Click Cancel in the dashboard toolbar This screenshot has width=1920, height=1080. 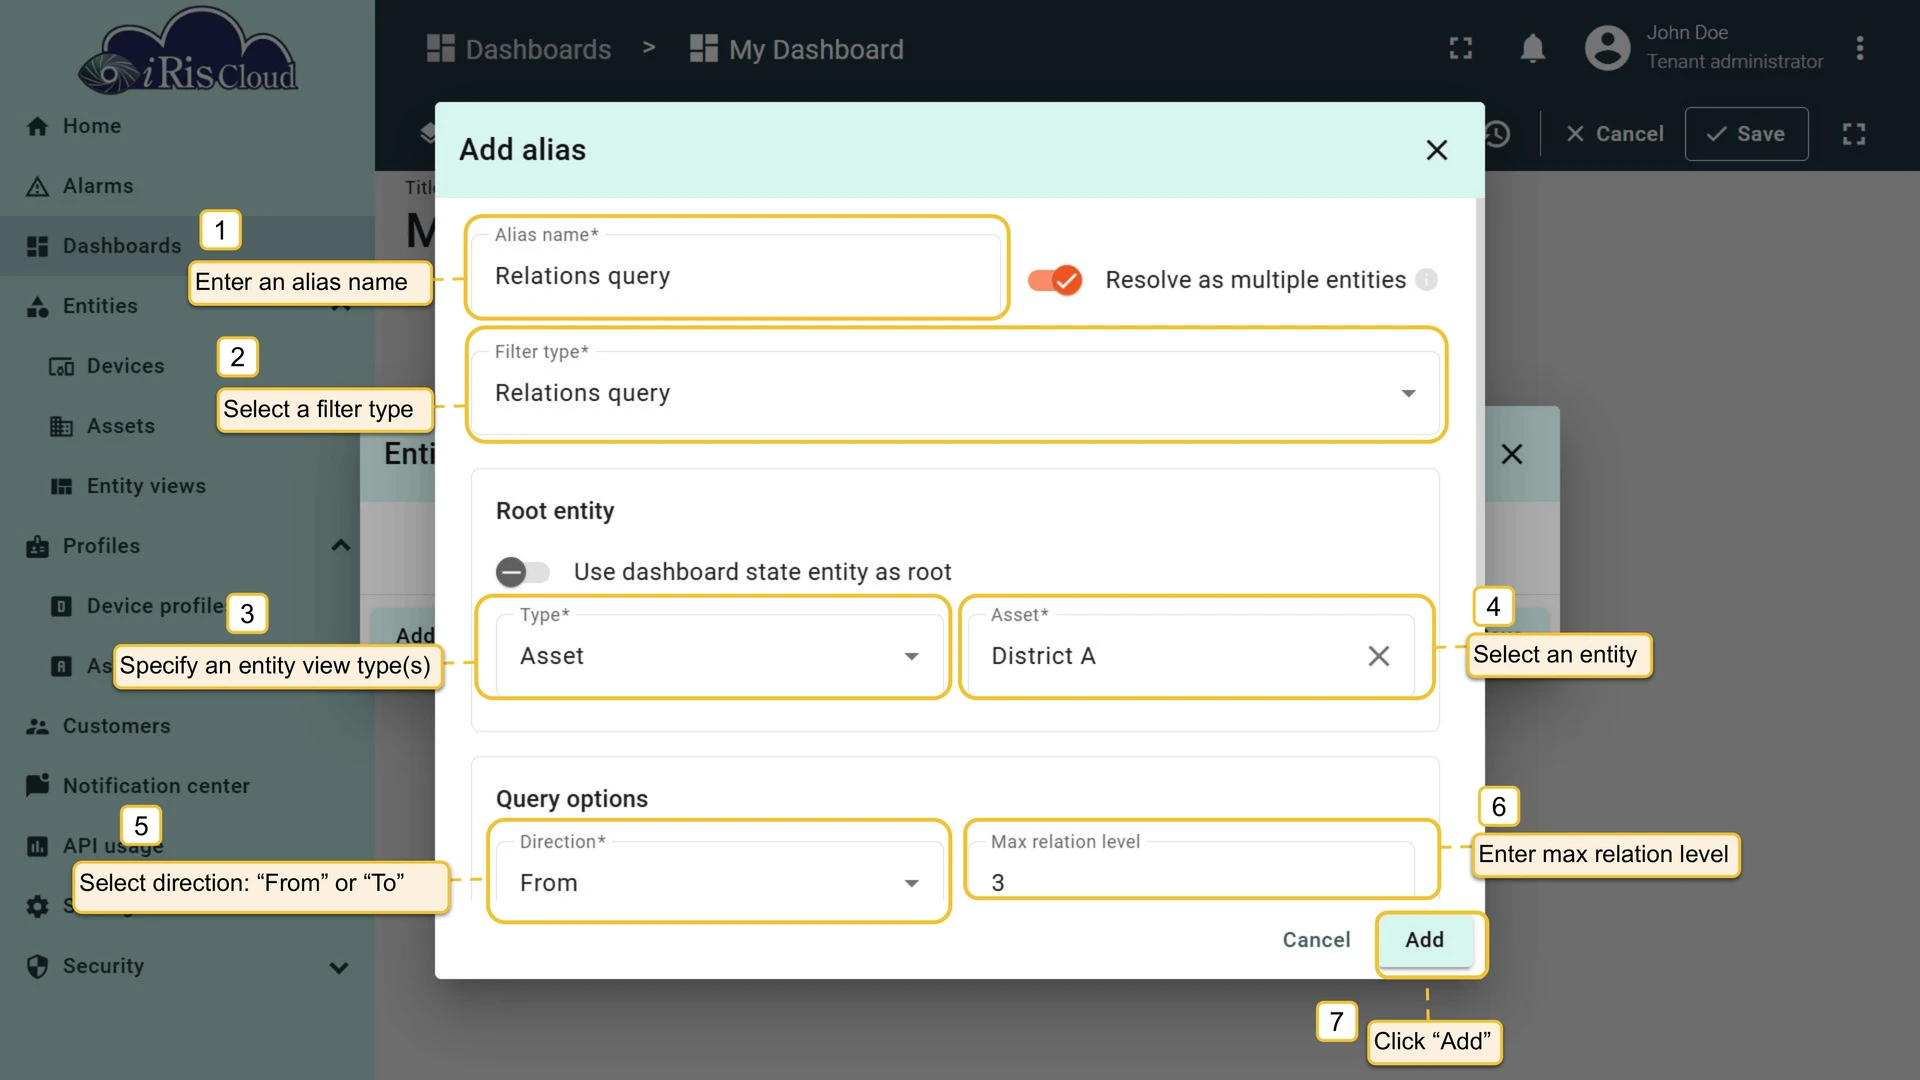pyautogui.click(x=1613, y=134)
